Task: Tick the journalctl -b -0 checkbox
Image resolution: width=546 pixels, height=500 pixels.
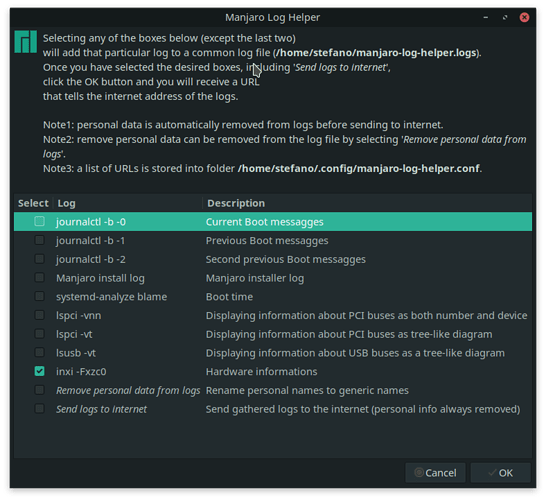Action: [39, 221]
